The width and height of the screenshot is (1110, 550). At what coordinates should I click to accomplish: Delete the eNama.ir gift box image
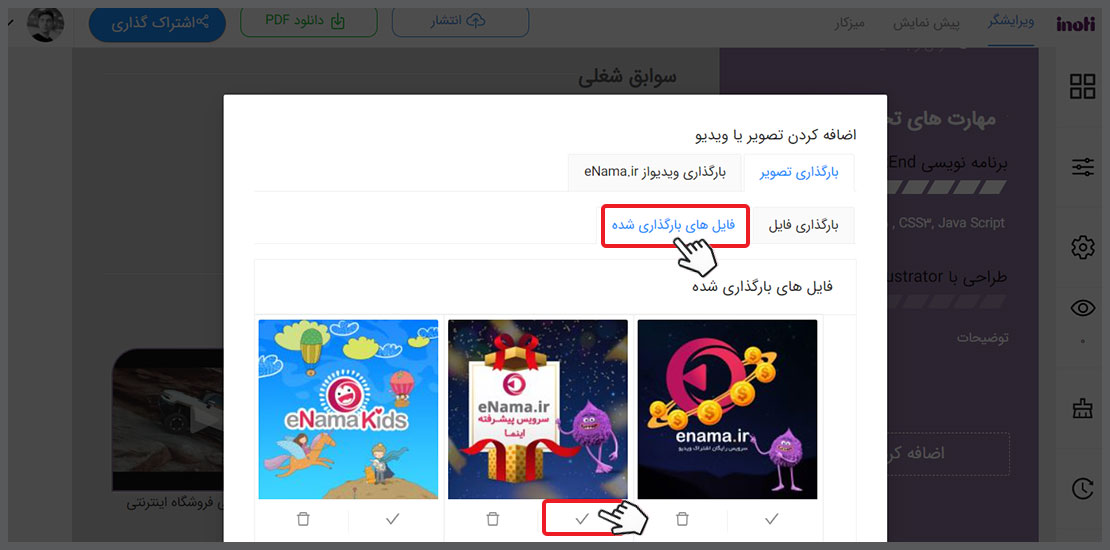[x=493, y=519]
